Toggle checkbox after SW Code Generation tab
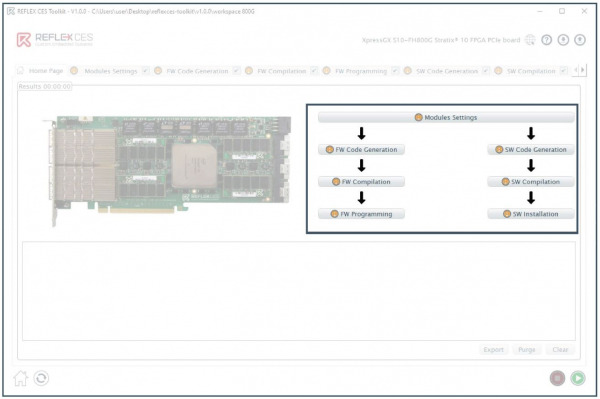 [x=486, y=70]
